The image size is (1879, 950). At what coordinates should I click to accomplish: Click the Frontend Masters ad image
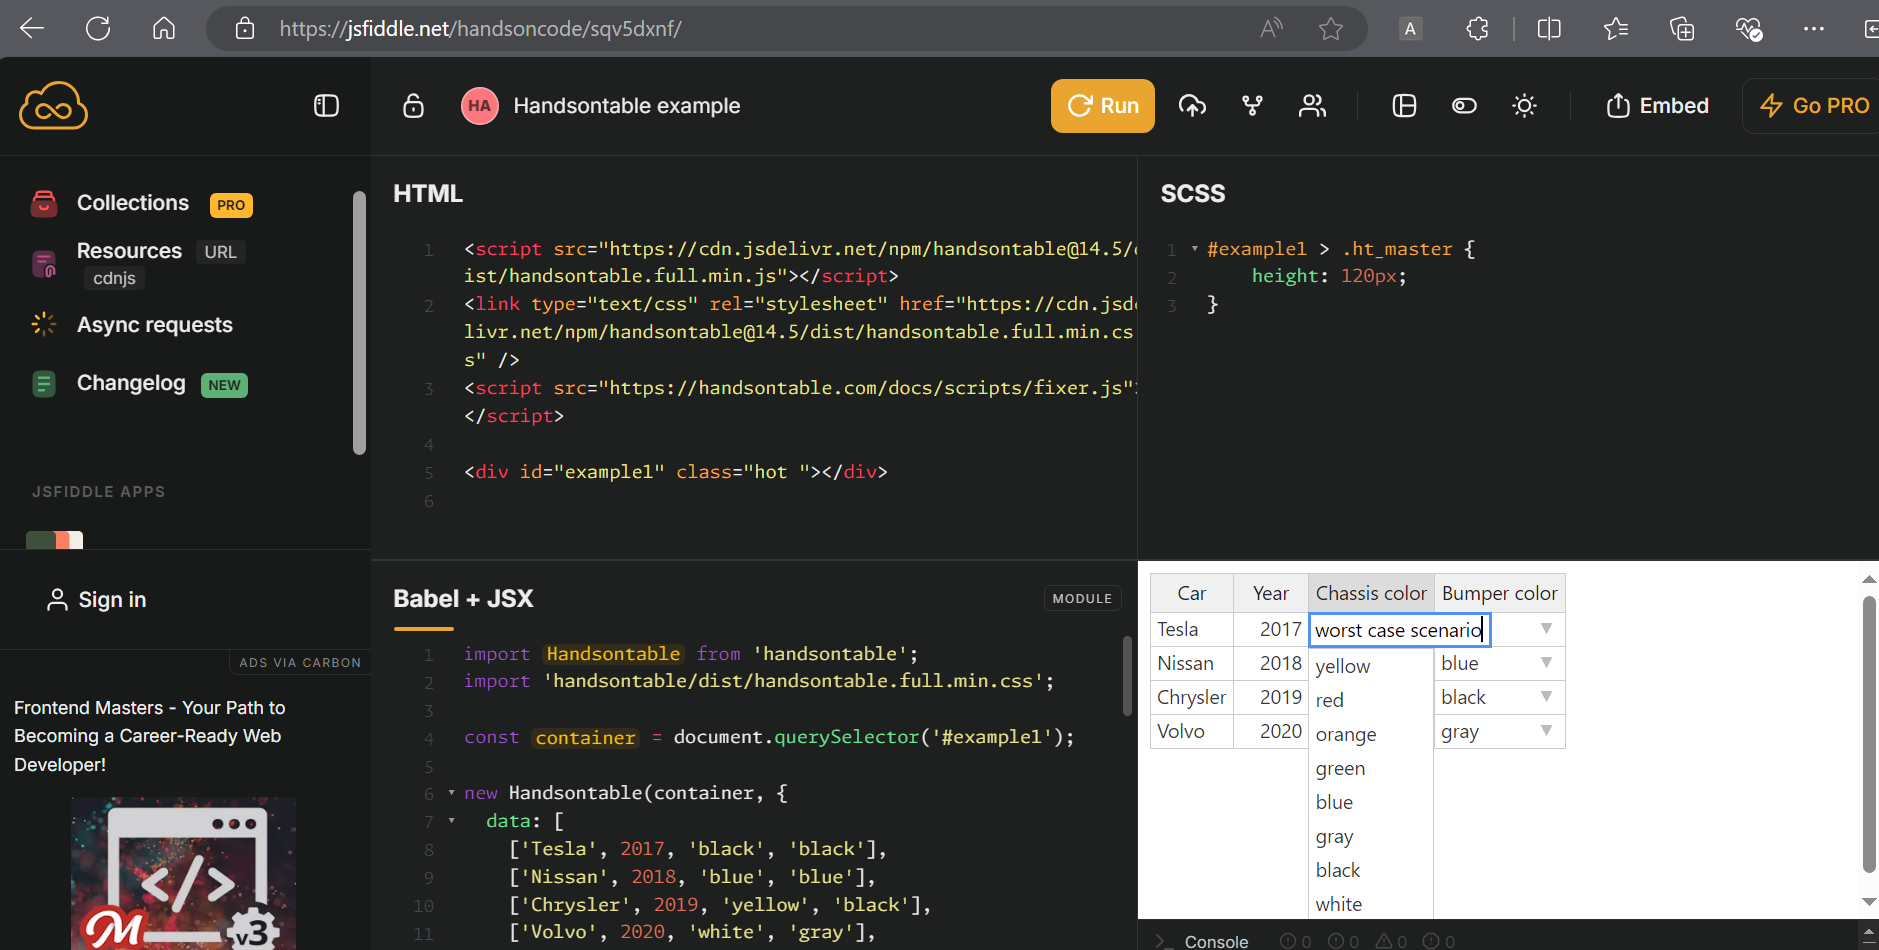click(x=183, y=873)
